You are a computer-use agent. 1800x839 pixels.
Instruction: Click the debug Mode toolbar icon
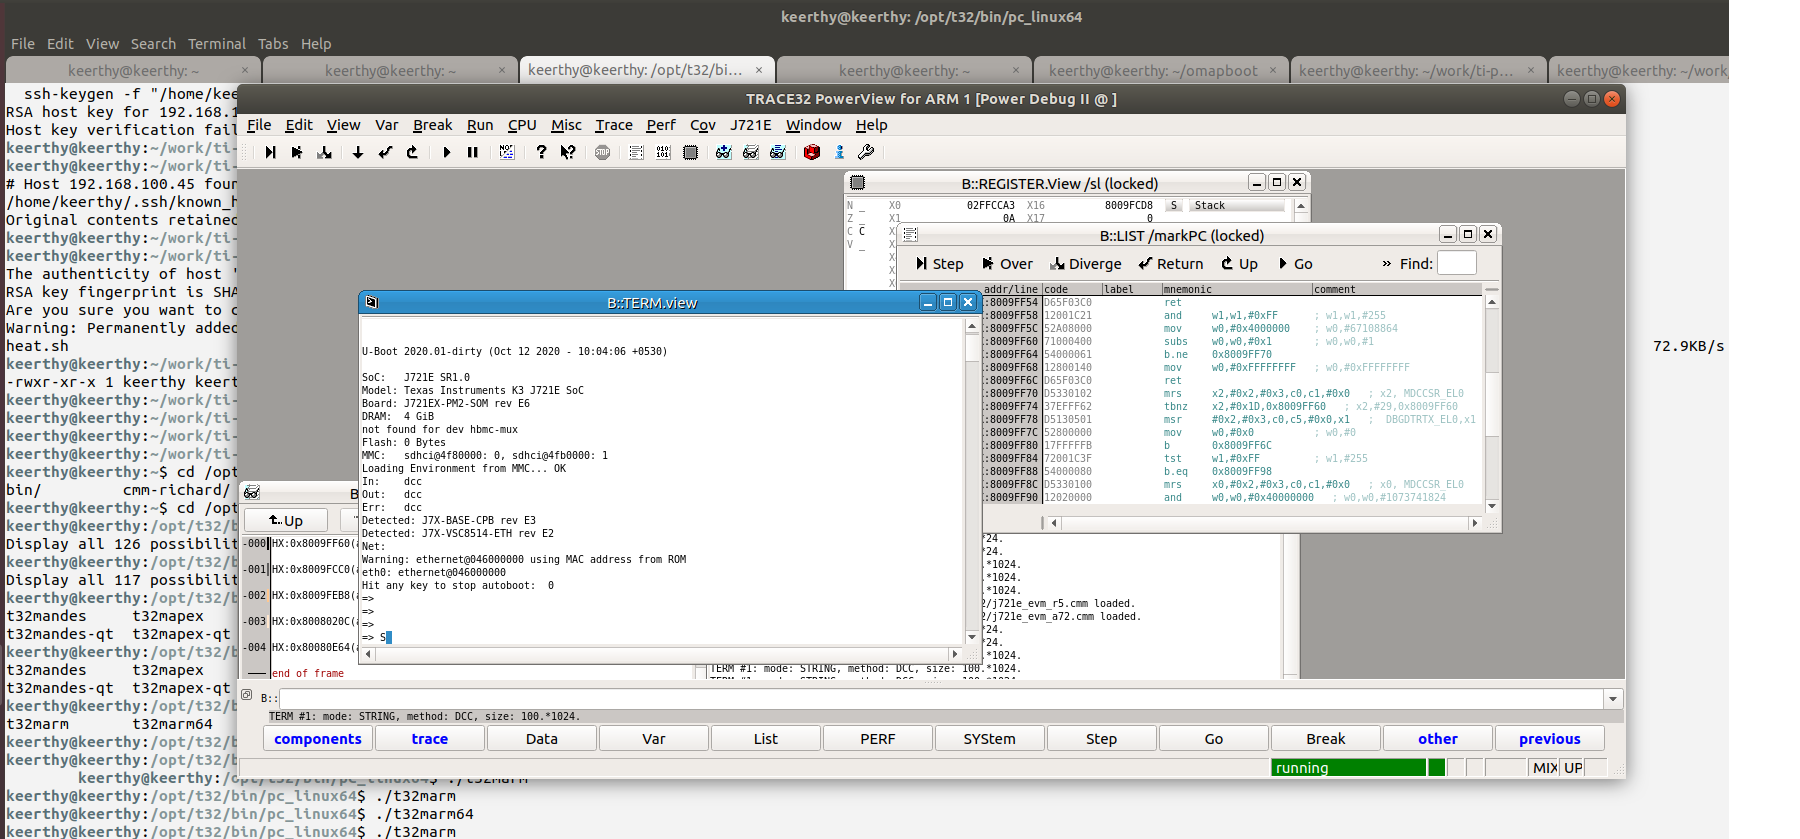[x=507, y=152]
